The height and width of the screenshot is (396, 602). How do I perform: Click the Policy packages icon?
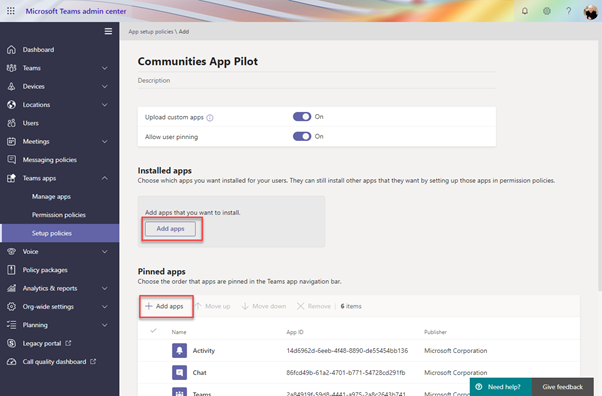[x=12, y=270]
